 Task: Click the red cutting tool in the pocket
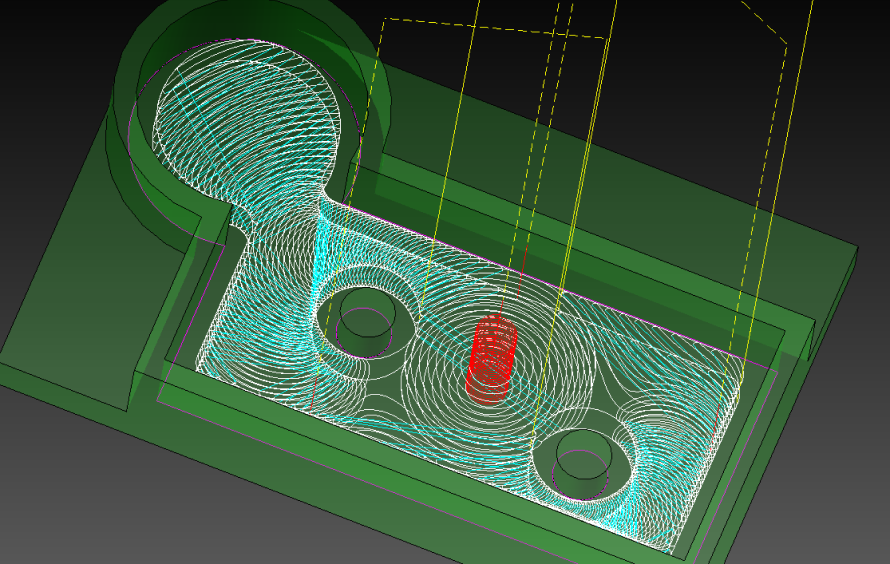click(491, 357)
